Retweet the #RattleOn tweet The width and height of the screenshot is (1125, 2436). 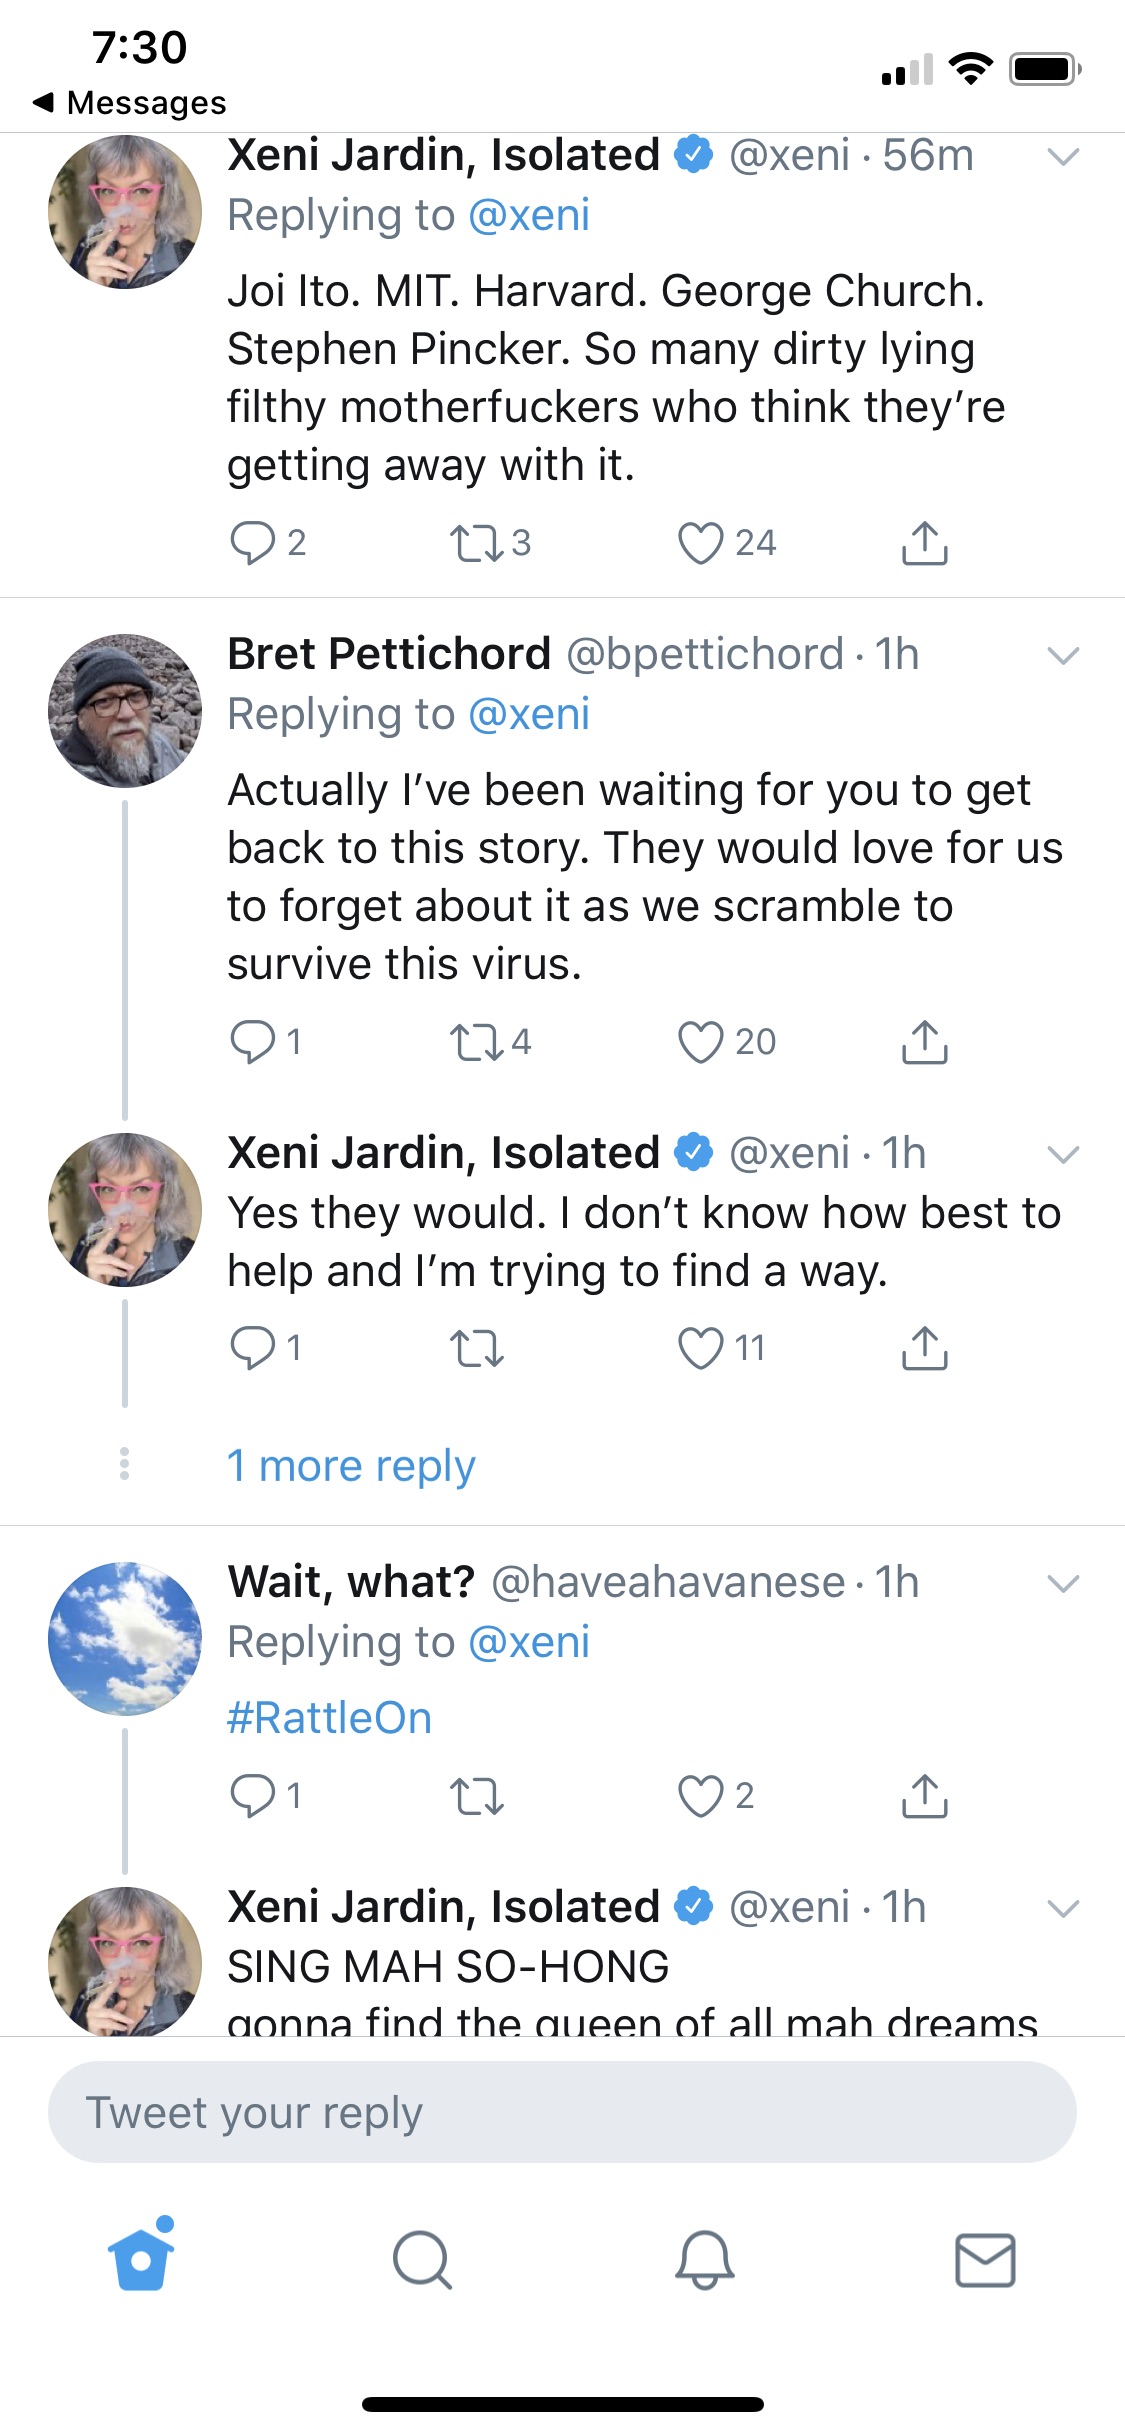[477, 1796]
